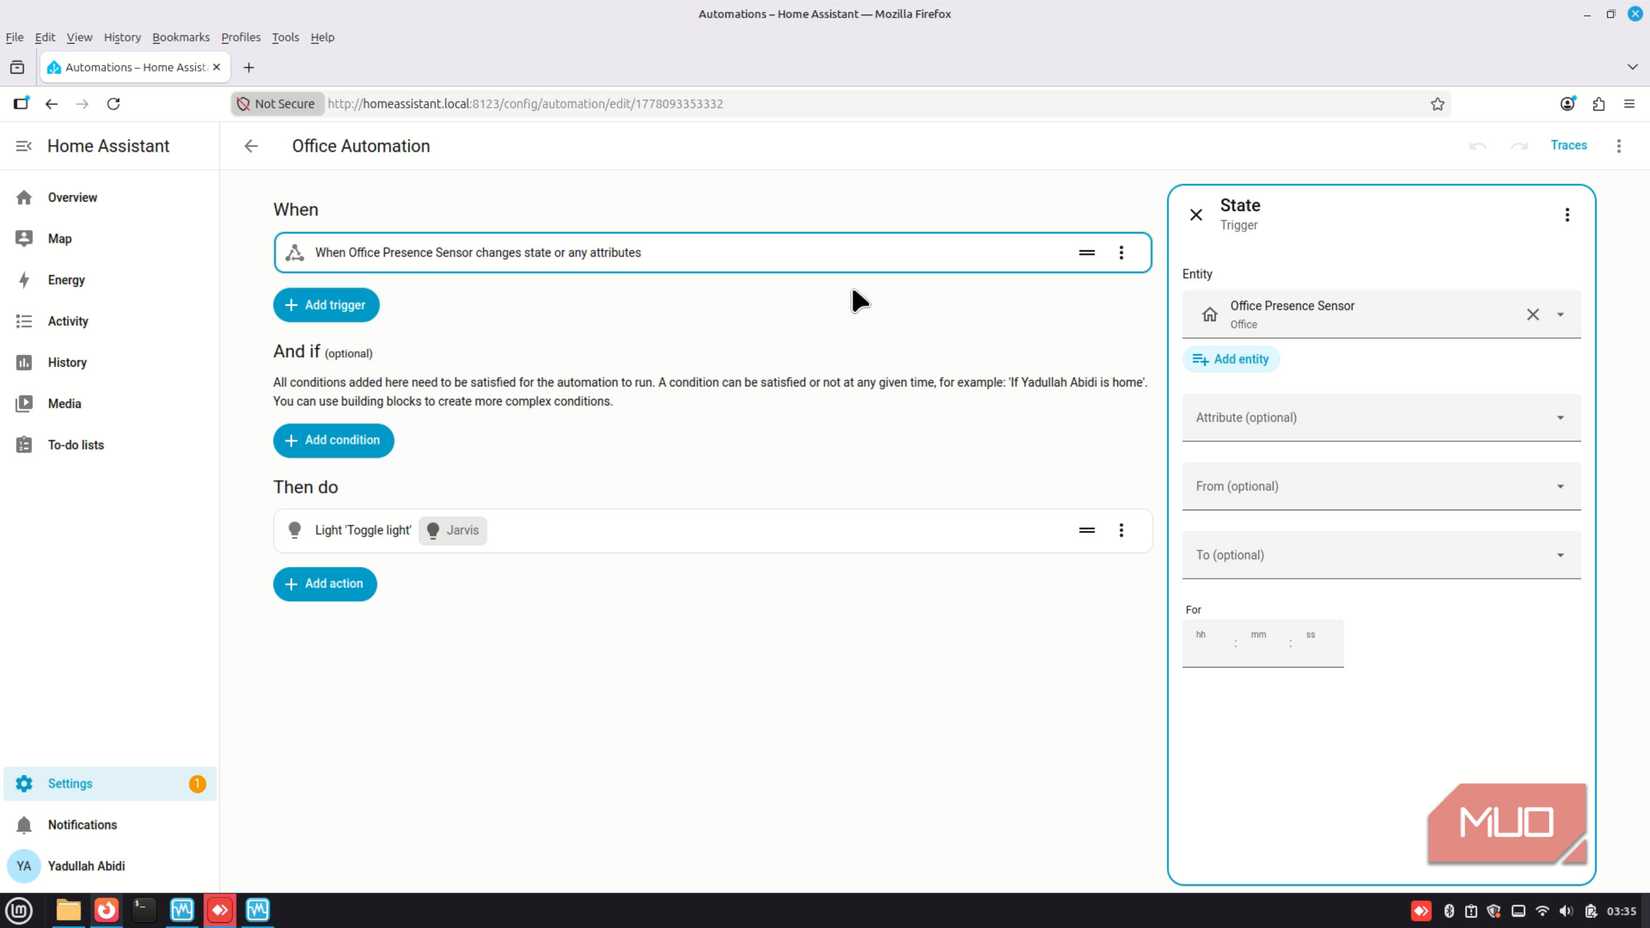Open To-do lists
Image resolution: width=1650 pixels, height=928 pixels.
(x=110, y=445)
